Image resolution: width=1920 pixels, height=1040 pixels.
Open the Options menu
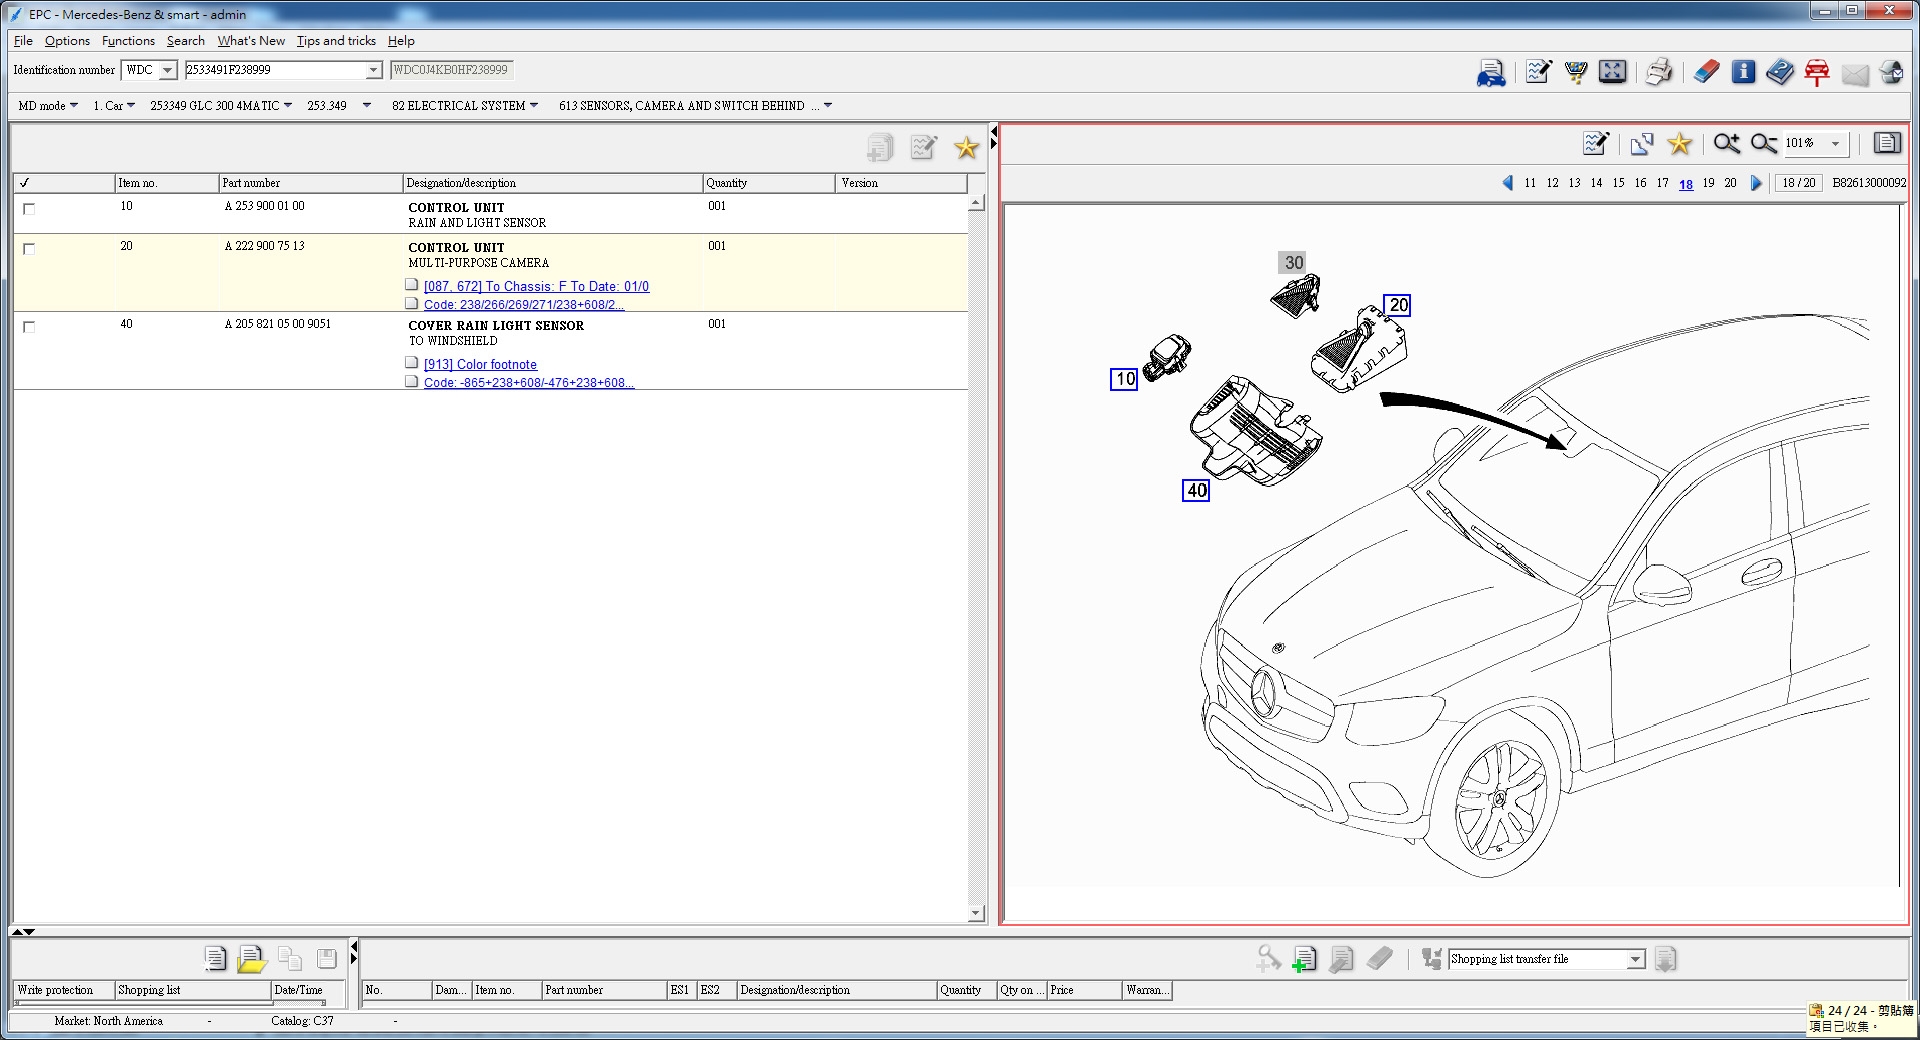(67, 41)
